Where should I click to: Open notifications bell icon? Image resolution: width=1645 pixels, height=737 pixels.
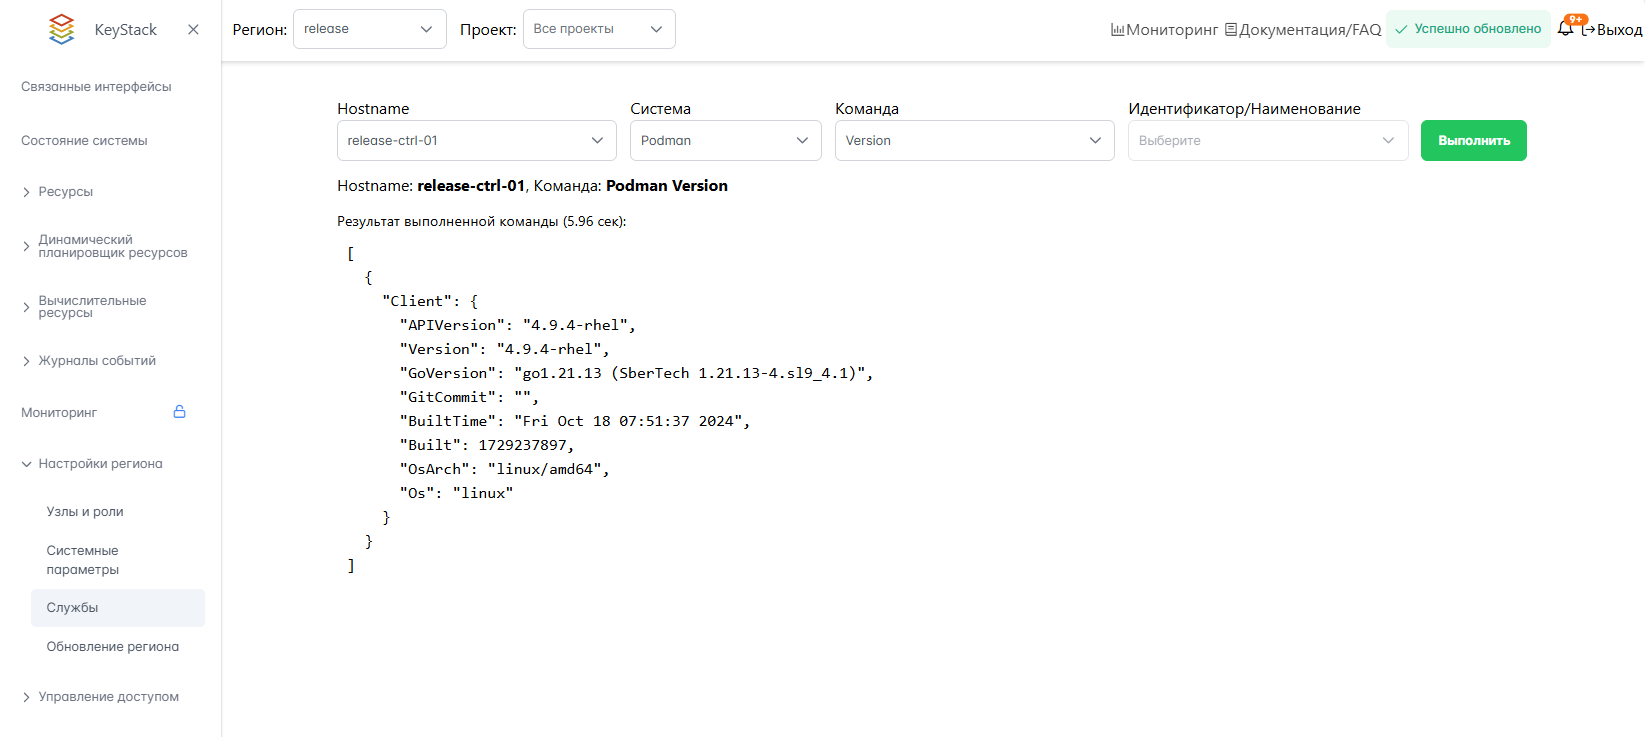tap(1565, 29)
